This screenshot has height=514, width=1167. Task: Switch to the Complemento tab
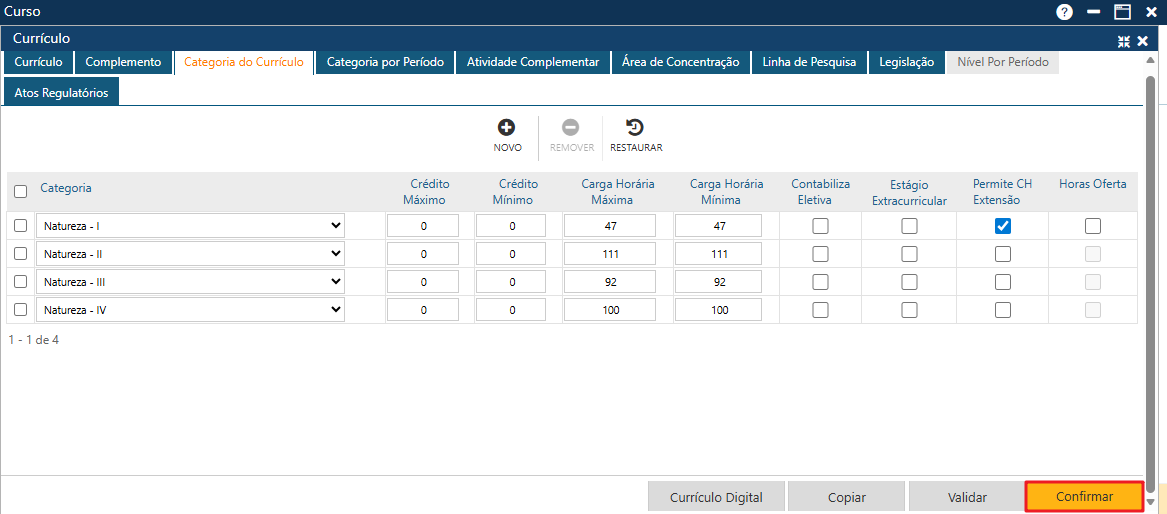(124, 62)
